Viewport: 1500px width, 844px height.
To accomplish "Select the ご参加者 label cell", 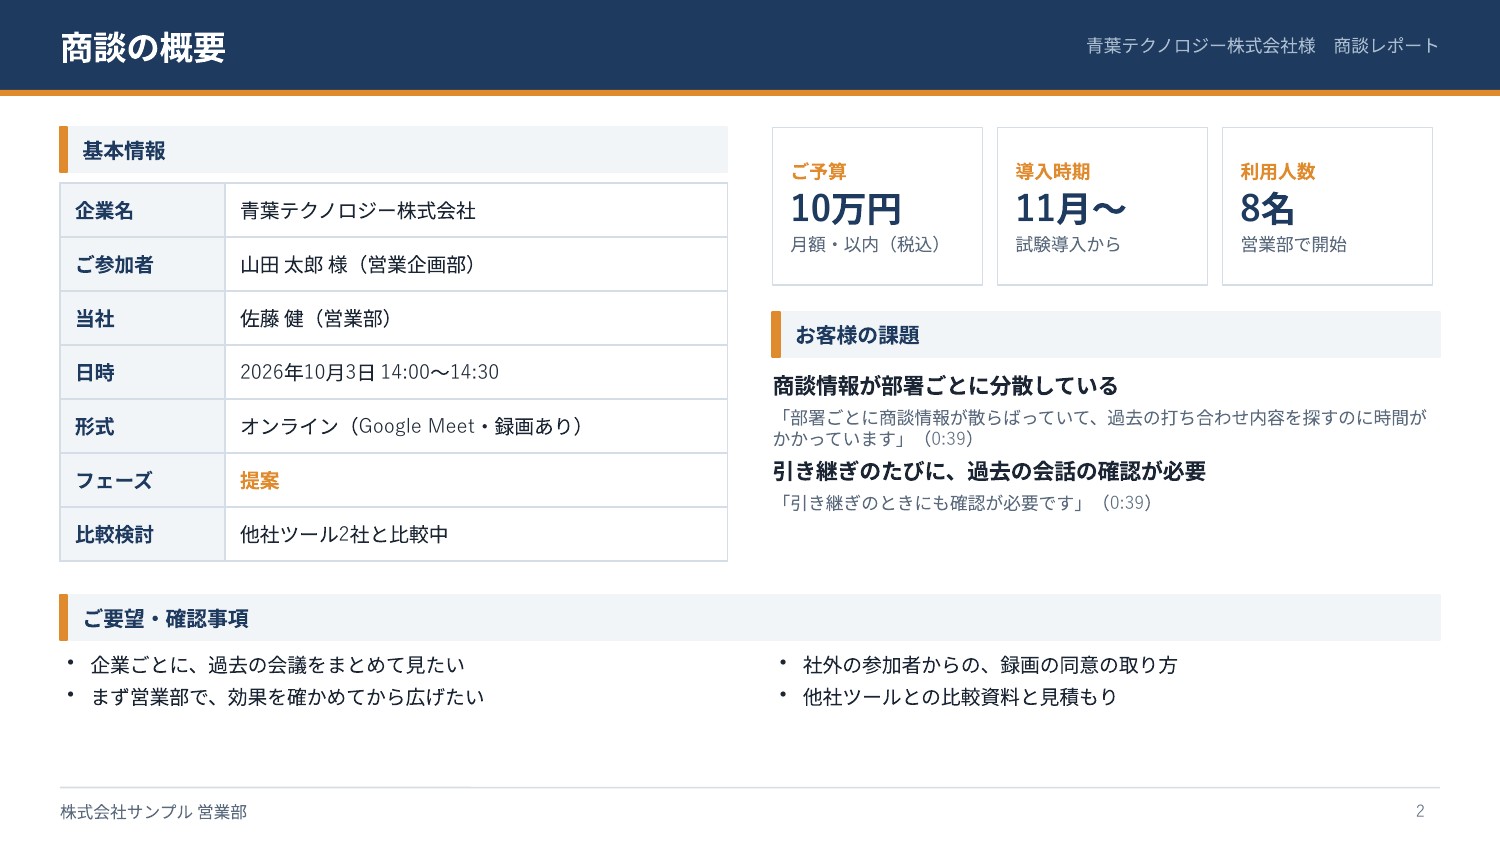I will pos(143,265).
